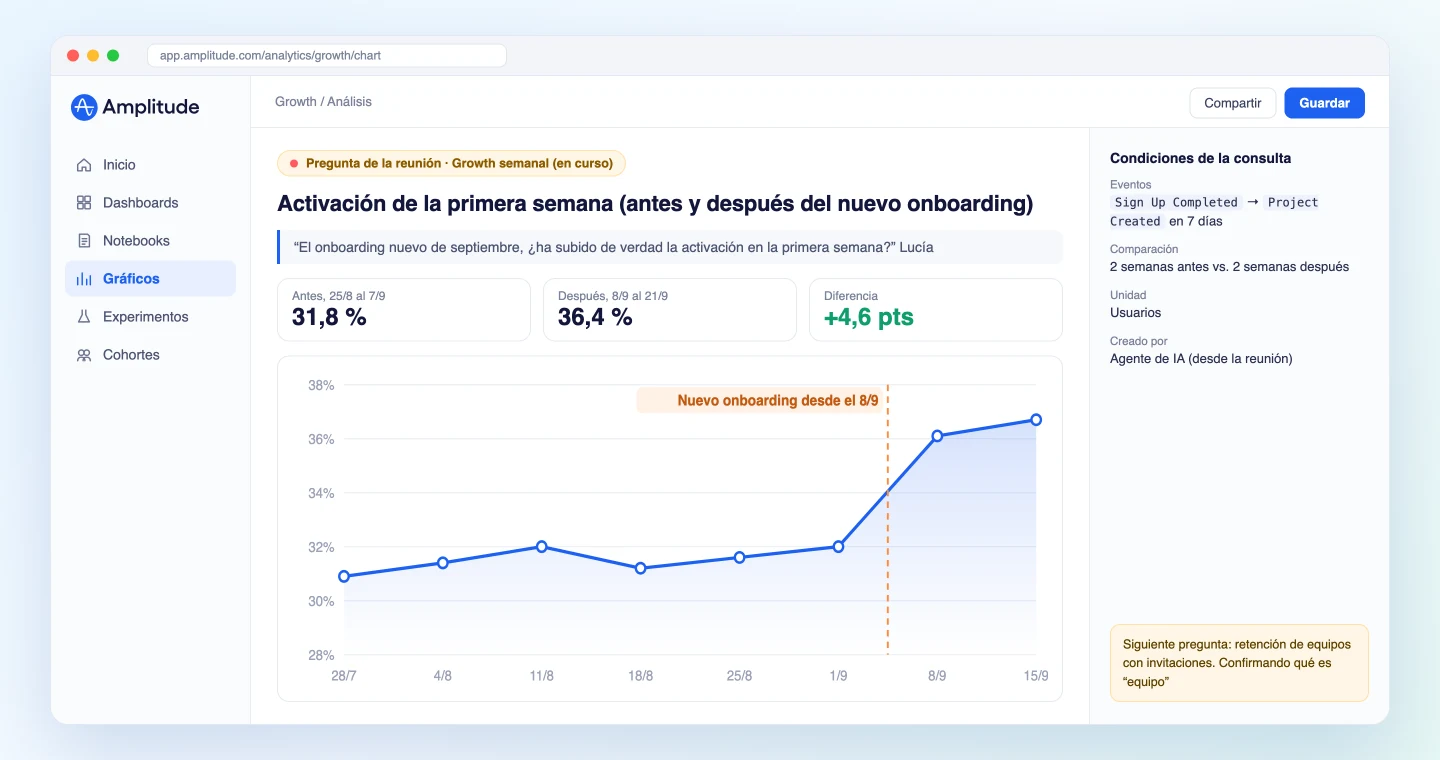Select Gráficos in the sidebar
This screenshot has width=1440, height=760.
(x=150, y=279)
